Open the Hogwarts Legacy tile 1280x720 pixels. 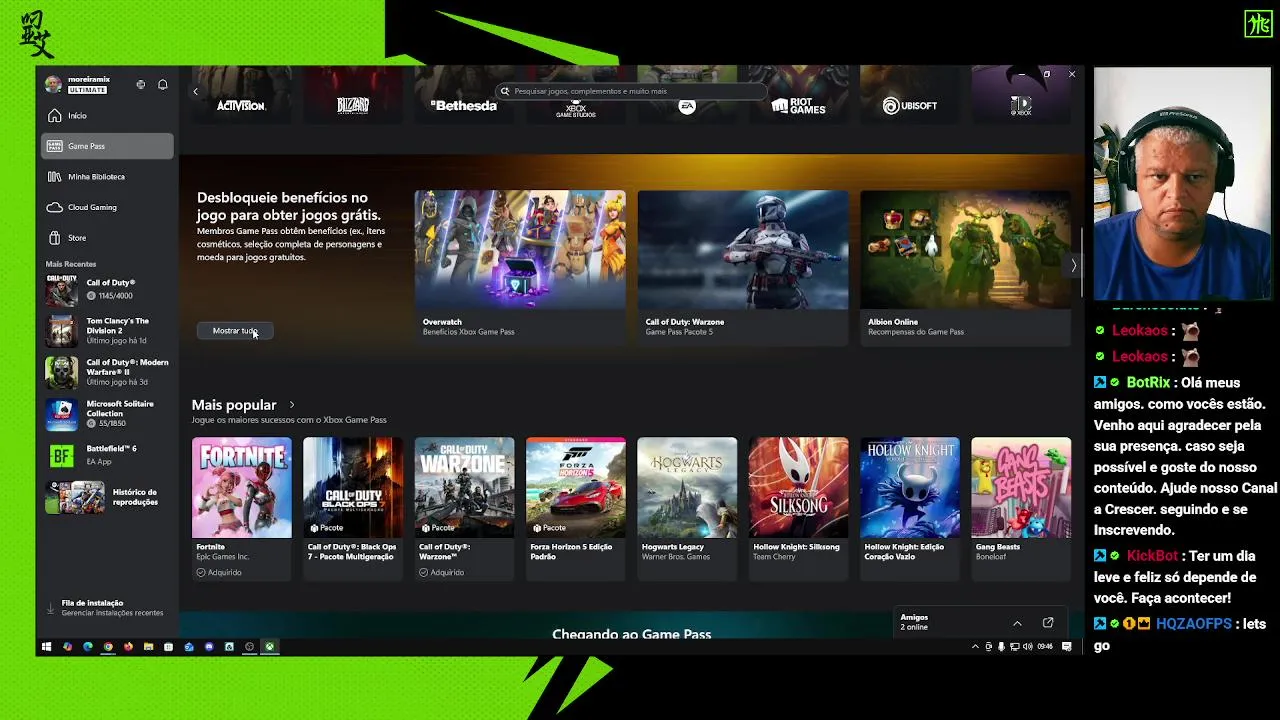687,508
